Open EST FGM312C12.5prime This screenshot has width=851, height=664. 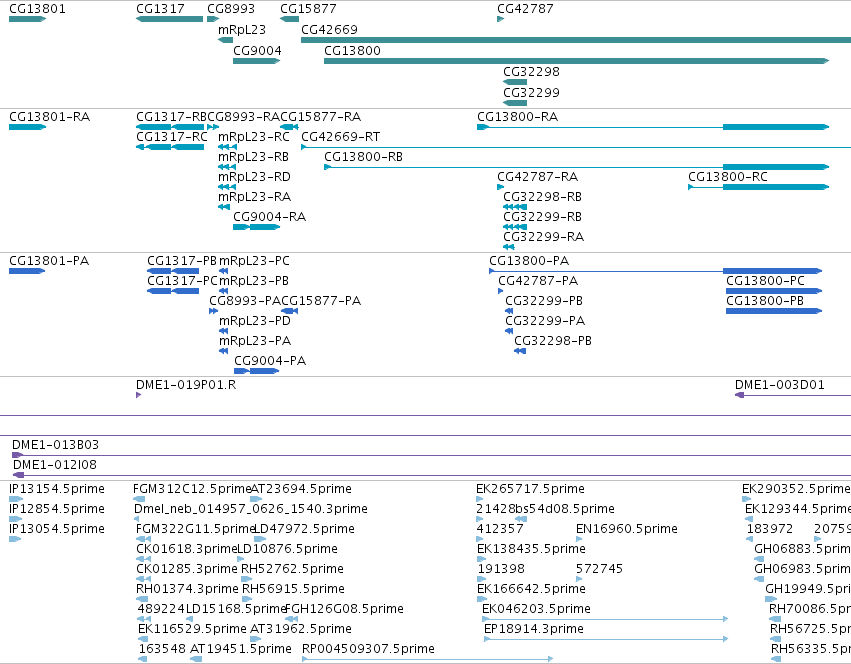[192, 489]
